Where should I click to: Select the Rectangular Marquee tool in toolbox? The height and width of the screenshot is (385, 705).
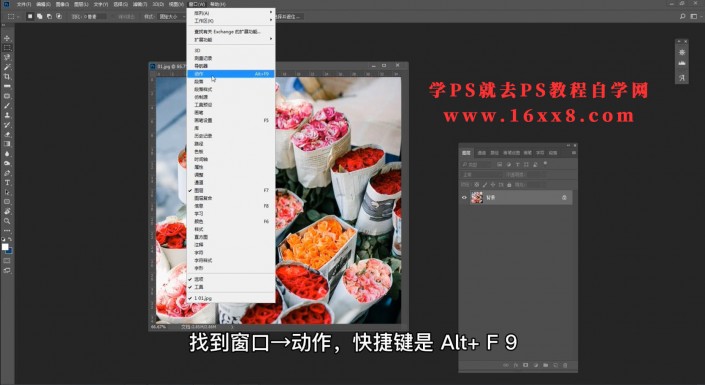coord(7,48)
